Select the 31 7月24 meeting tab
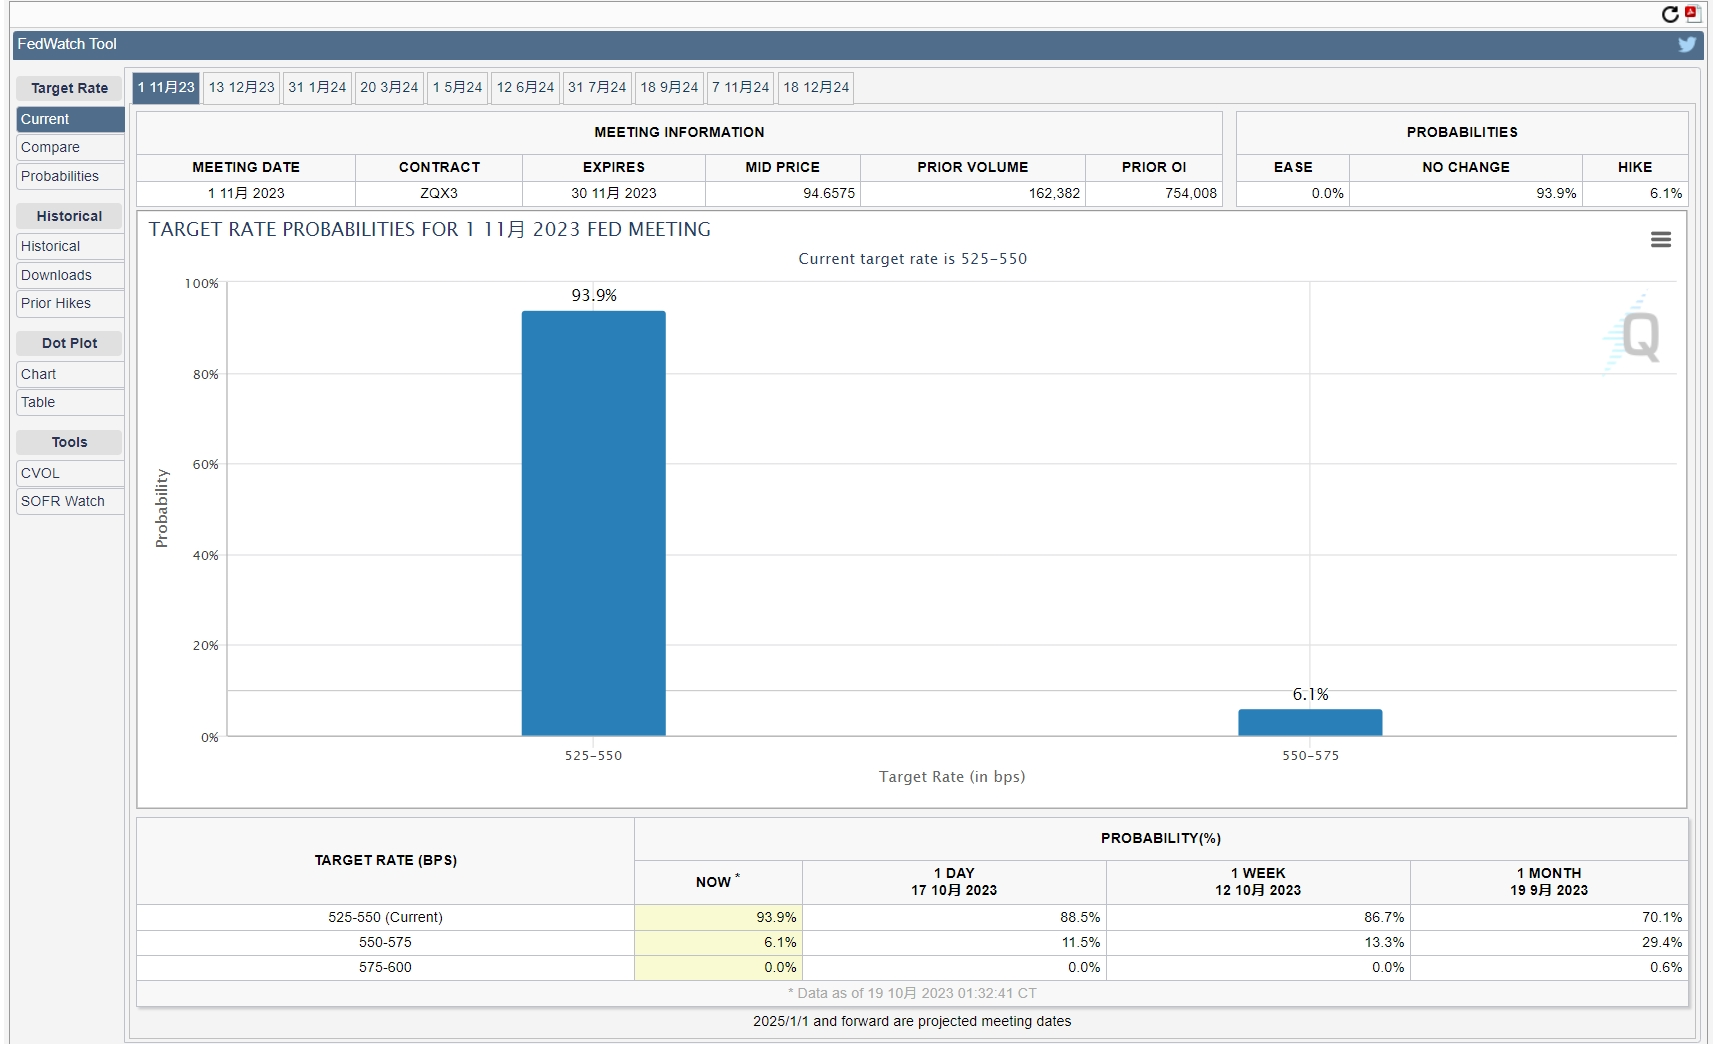 597,87
